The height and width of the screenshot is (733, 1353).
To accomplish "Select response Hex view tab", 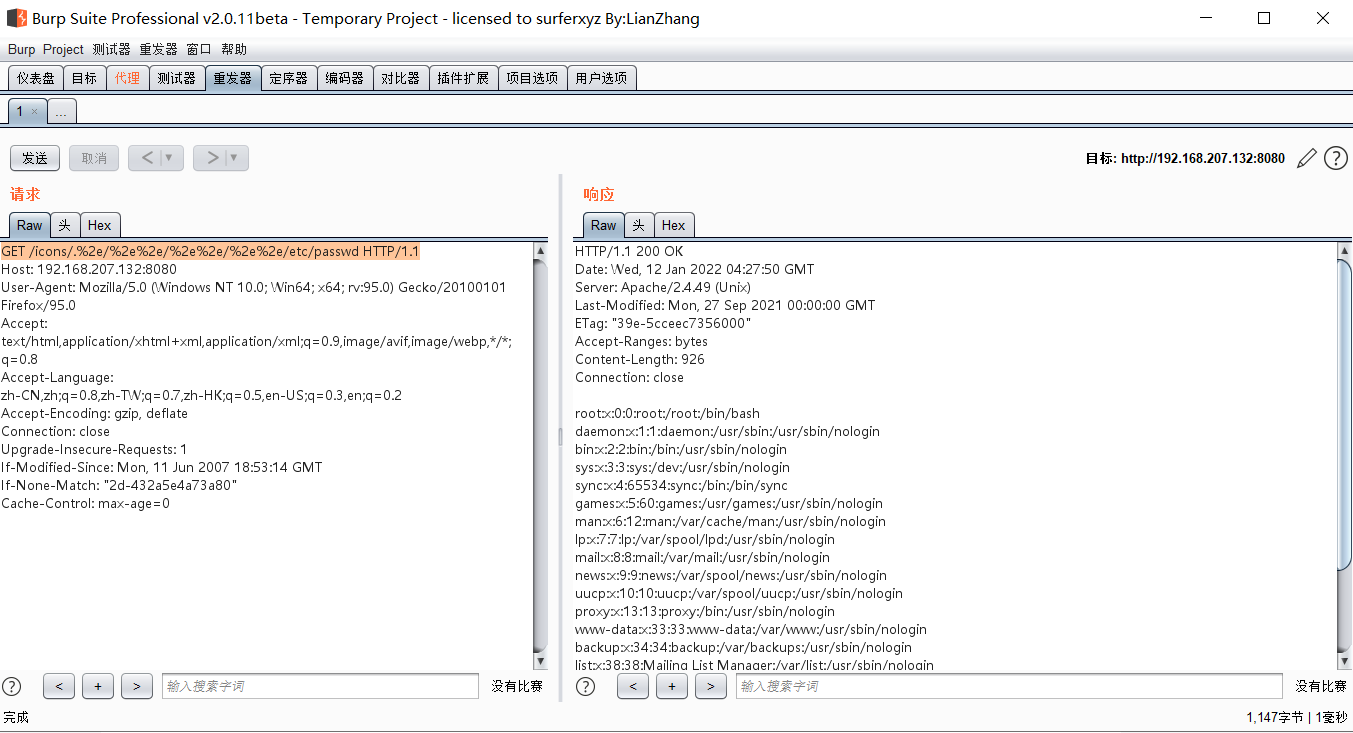I will [674, 225].
